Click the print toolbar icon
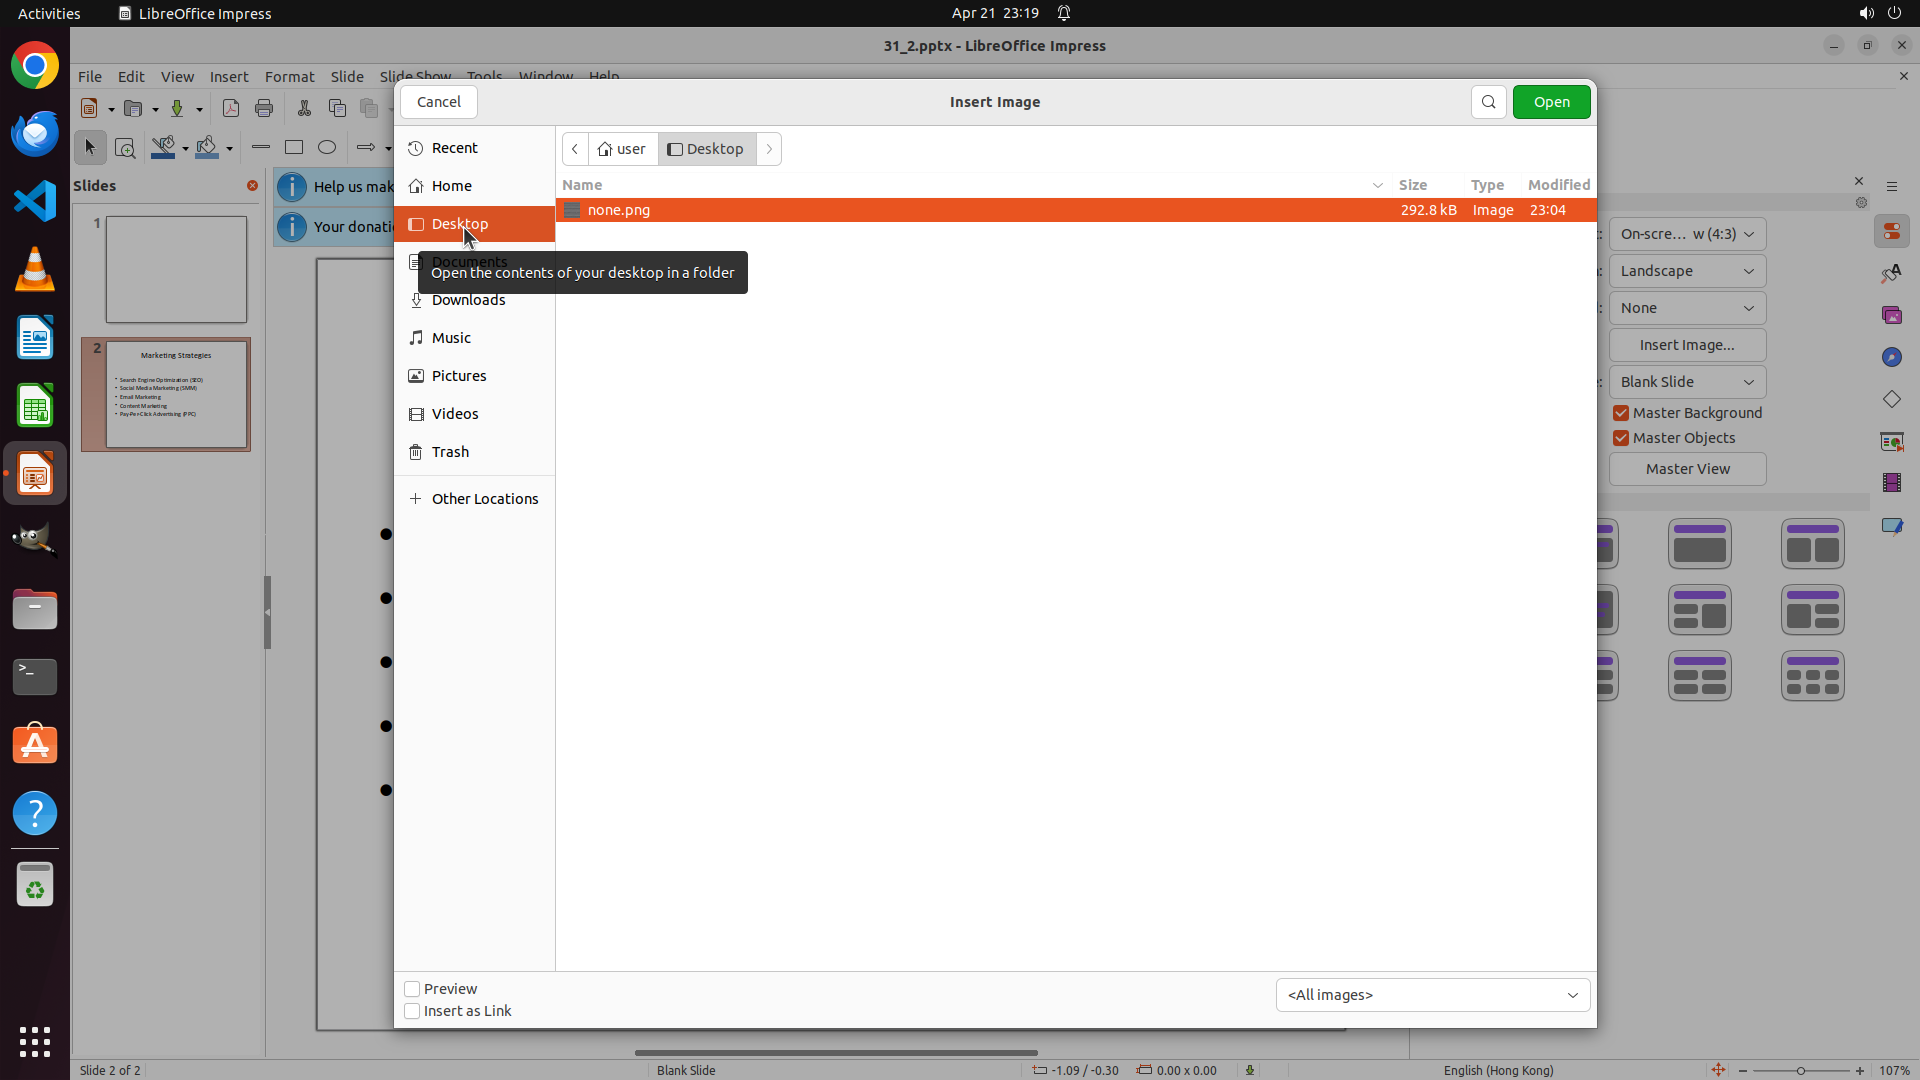 (x=264, y=109)
